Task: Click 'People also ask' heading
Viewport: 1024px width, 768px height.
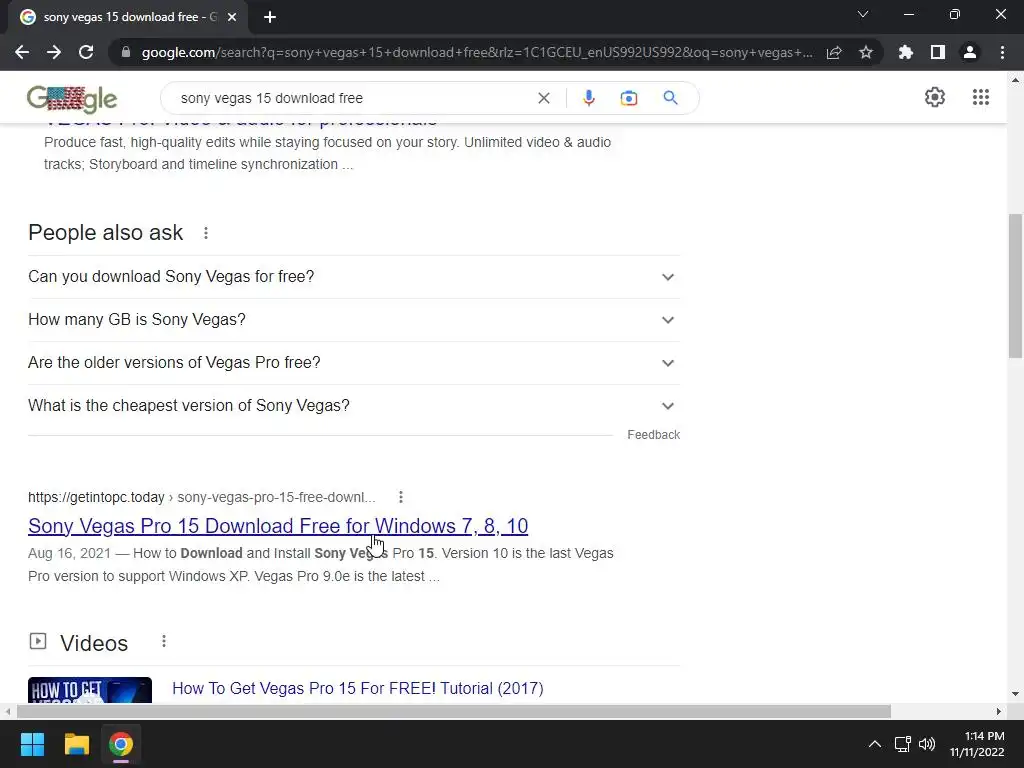Action: coord(106,232)
